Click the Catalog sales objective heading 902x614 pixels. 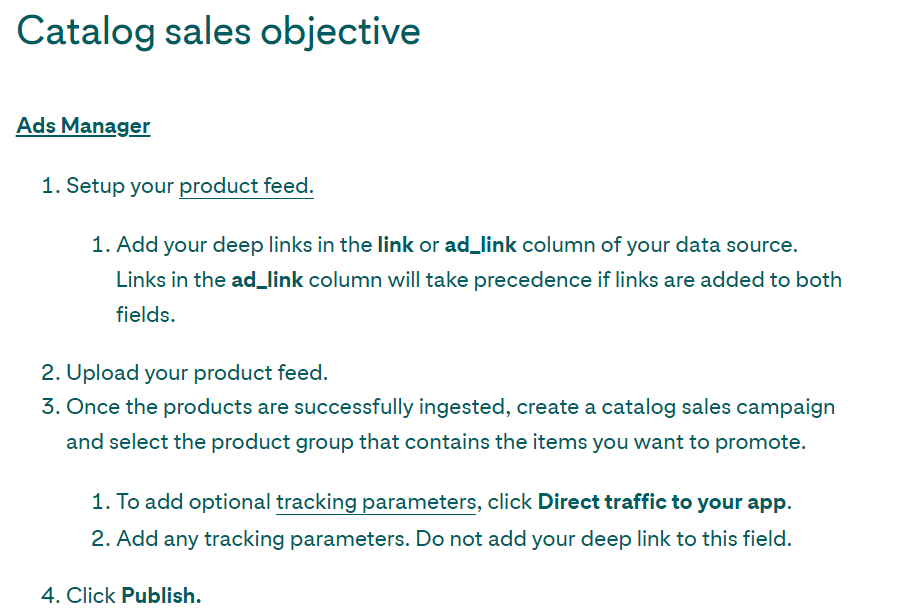click(x=219, y=32)
